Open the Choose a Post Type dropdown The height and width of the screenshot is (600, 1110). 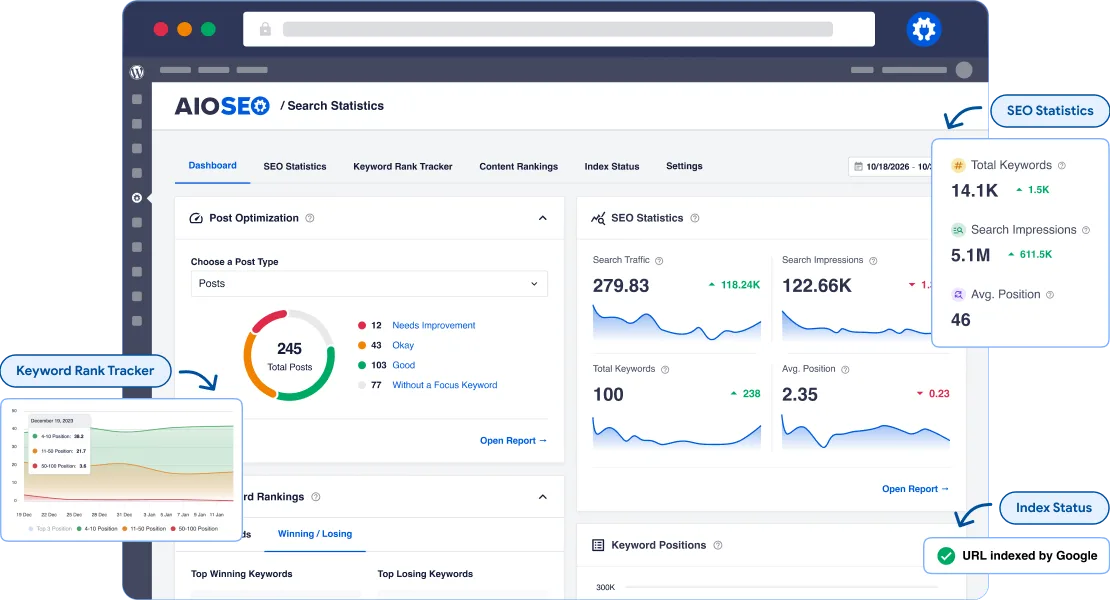click(x=369, y=283)
